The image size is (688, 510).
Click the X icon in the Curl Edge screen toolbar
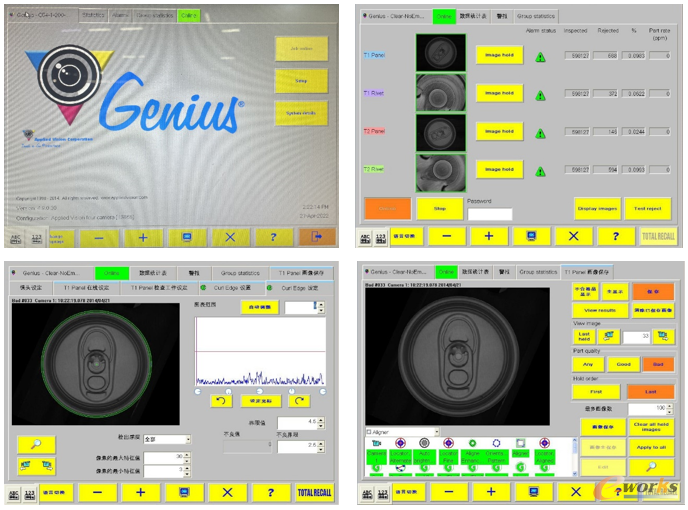[227, 492]
